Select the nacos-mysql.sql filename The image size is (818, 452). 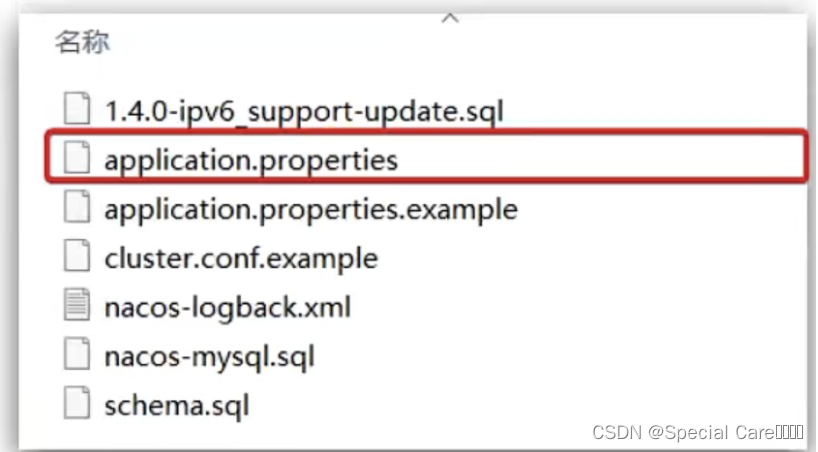tap(210, 357)
